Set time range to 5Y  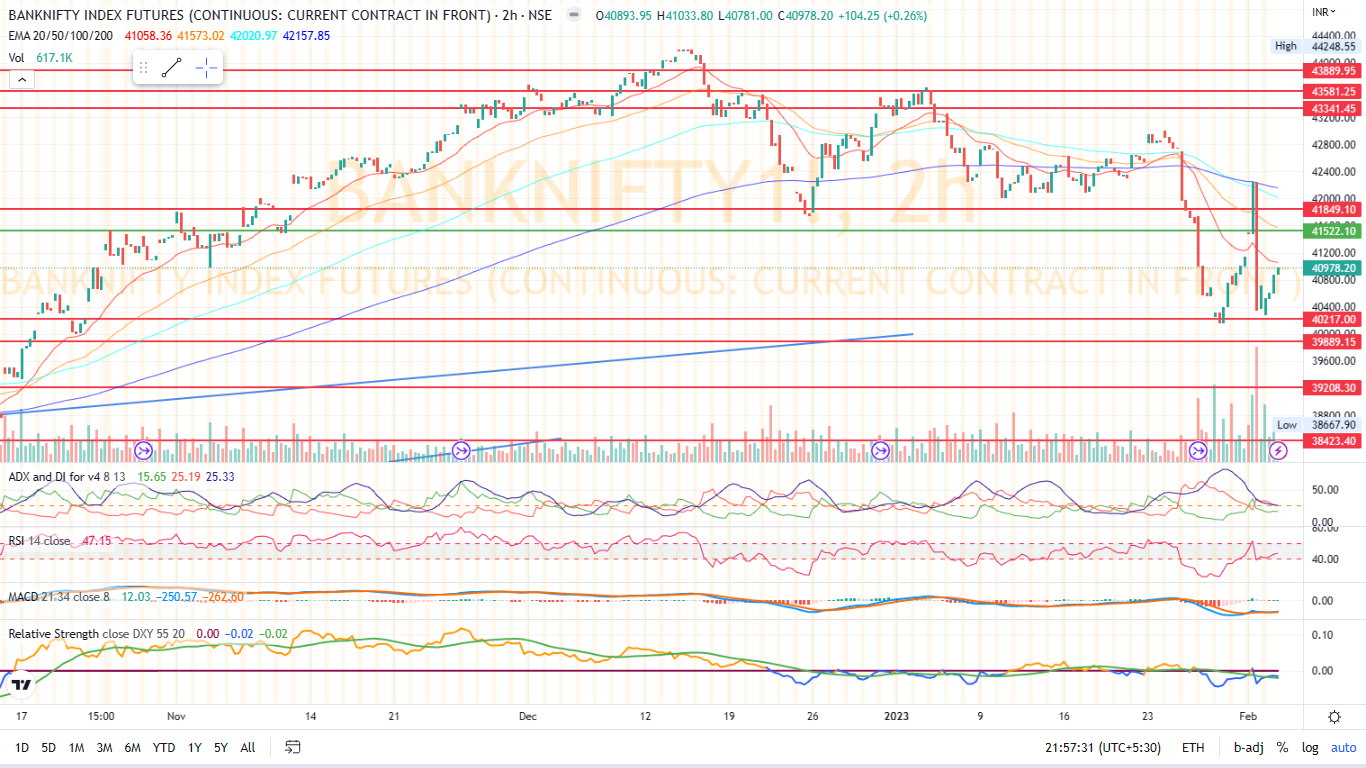[x=220, y=747]
